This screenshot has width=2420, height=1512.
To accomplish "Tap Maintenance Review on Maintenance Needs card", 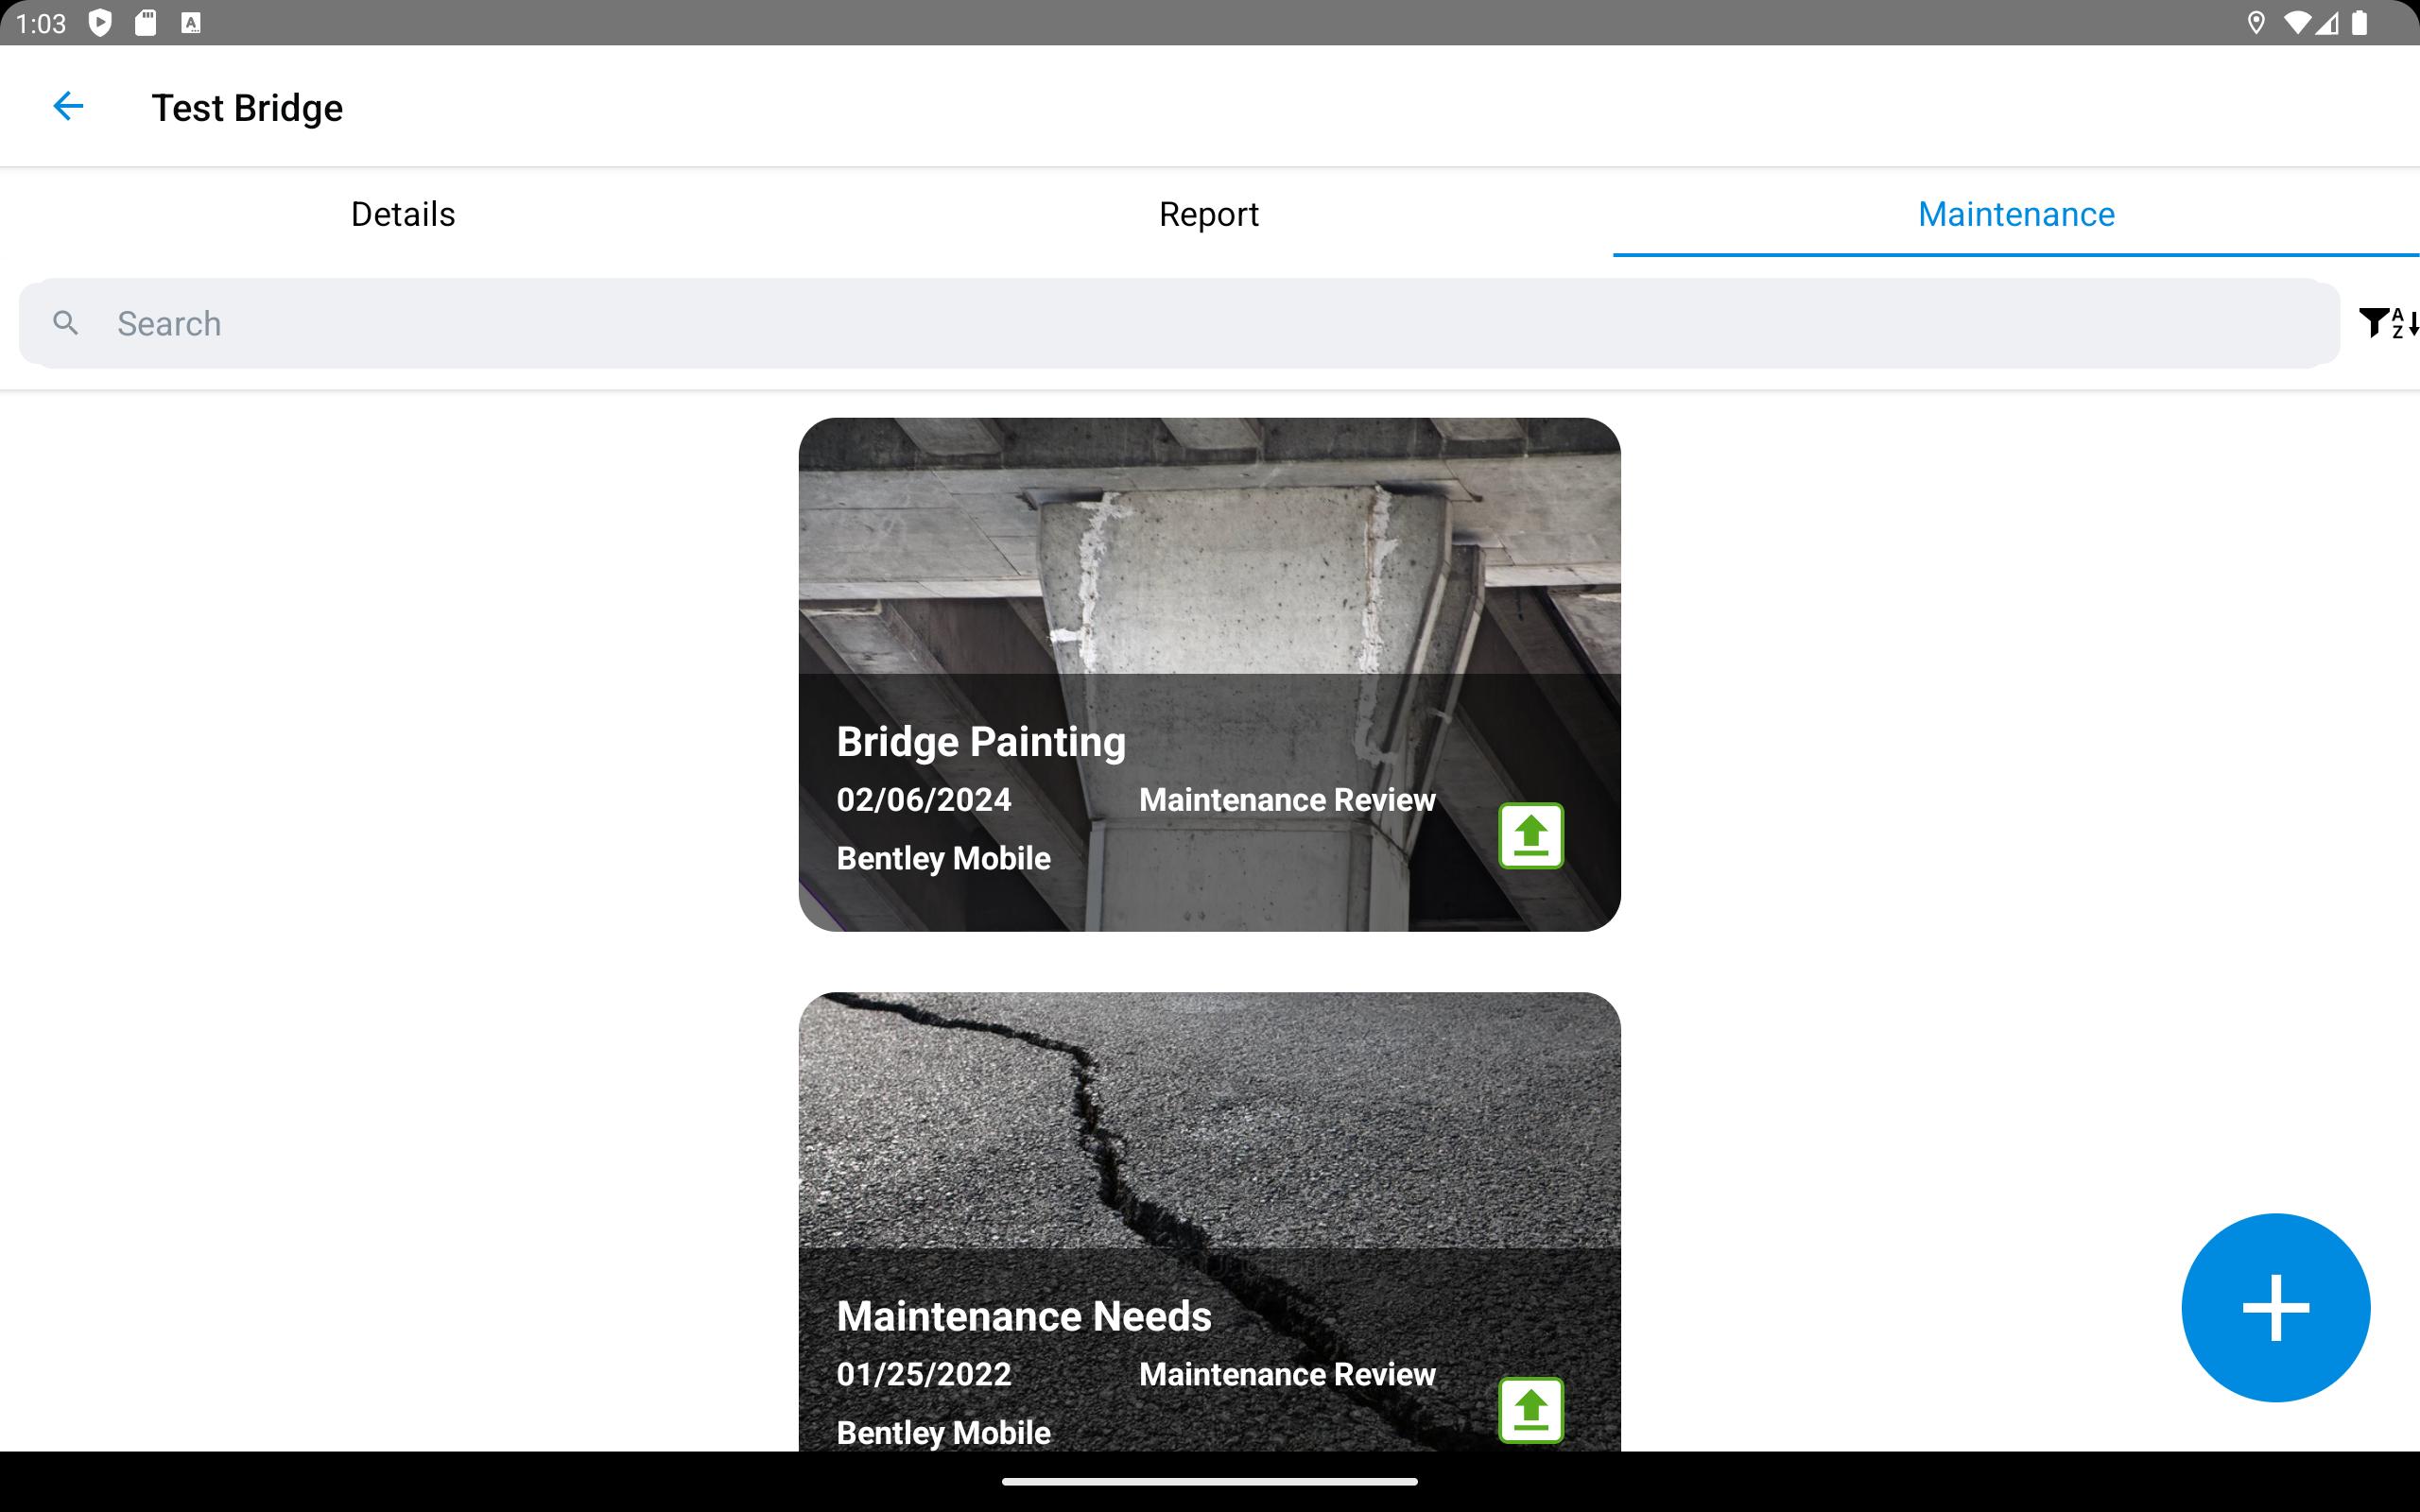I will [1287, 1374].
